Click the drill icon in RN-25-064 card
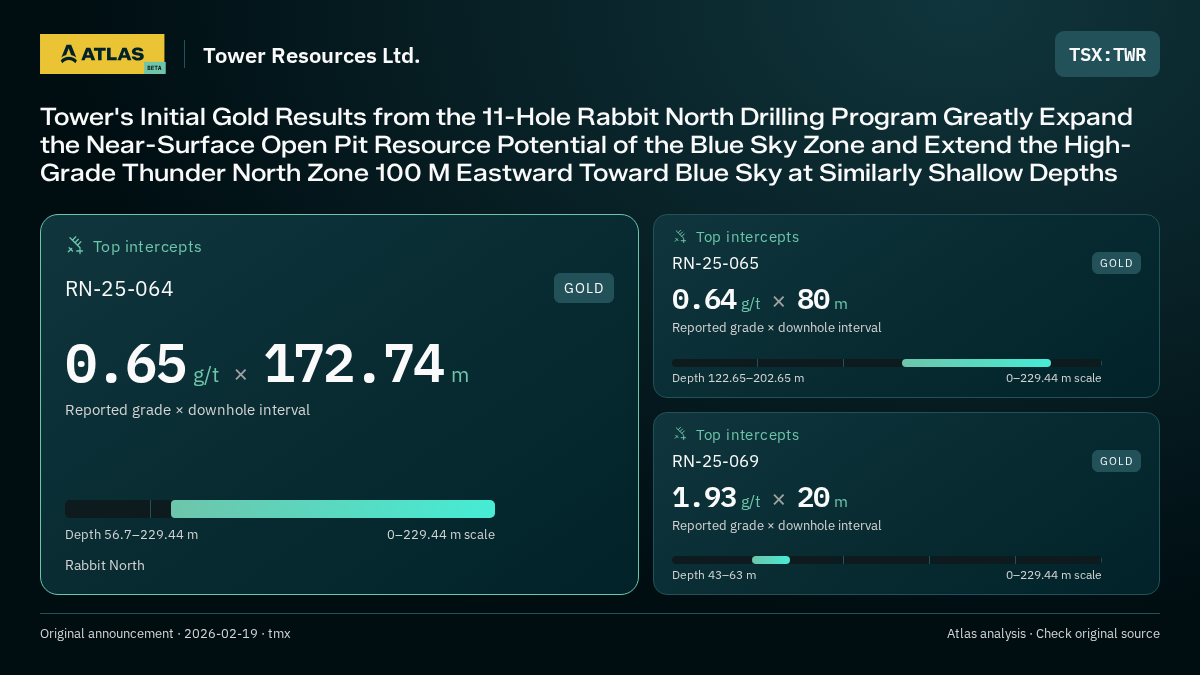Image resolution: width=1200 pixels, height=675 pixels. 75,245
